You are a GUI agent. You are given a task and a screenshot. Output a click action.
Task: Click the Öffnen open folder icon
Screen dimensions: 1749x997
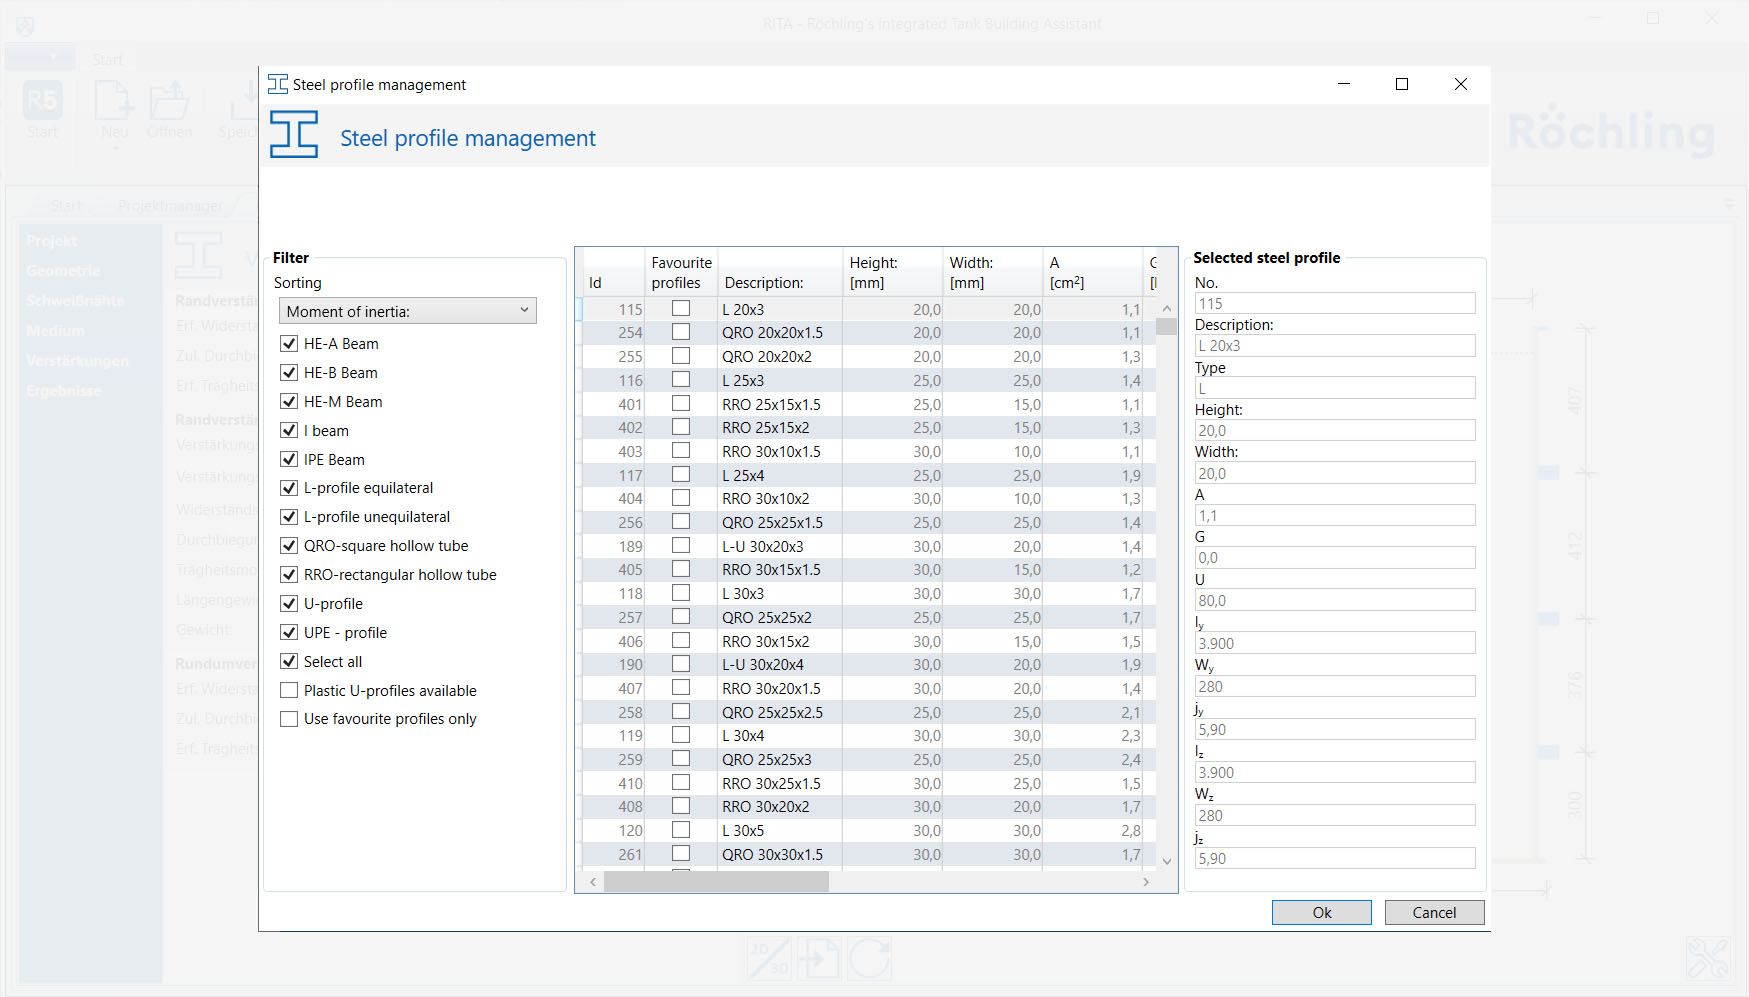(x=169, y=102)
